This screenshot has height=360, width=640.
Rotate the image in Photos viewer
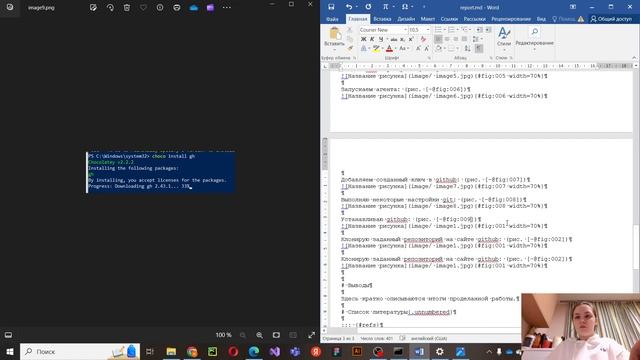pyautogui.click(x=110, y=7)
